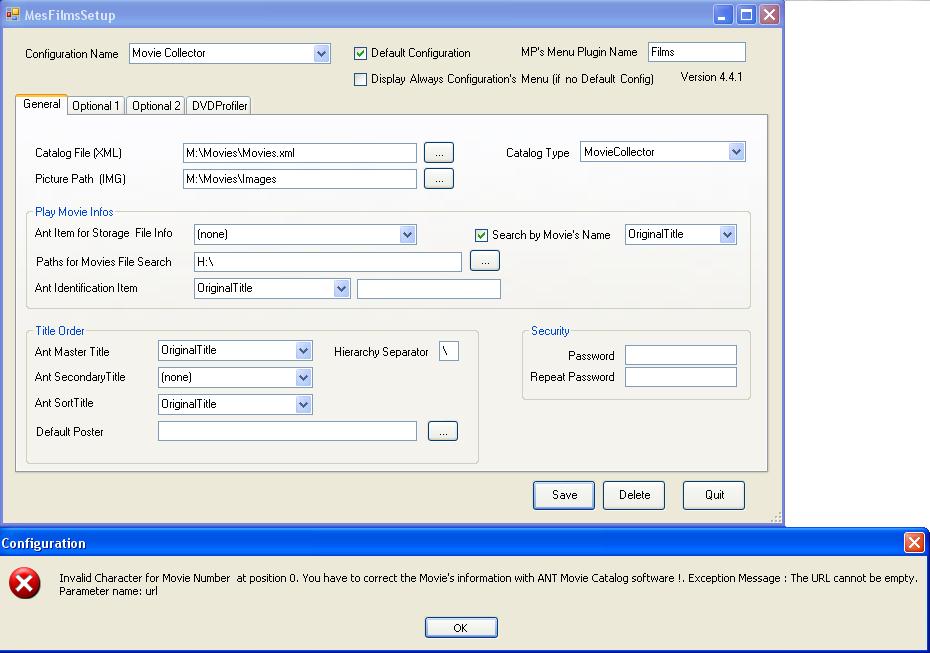Image resolution: width=930 pixels, height=653 pixels.
Task: Switch to the Optional 1 tab
Action: 96,106
